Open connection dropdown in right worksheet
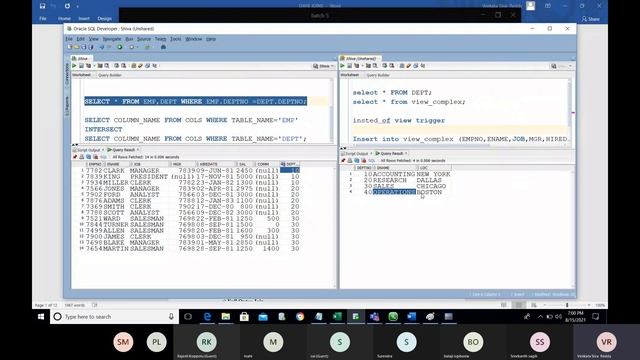 point(562,66)
